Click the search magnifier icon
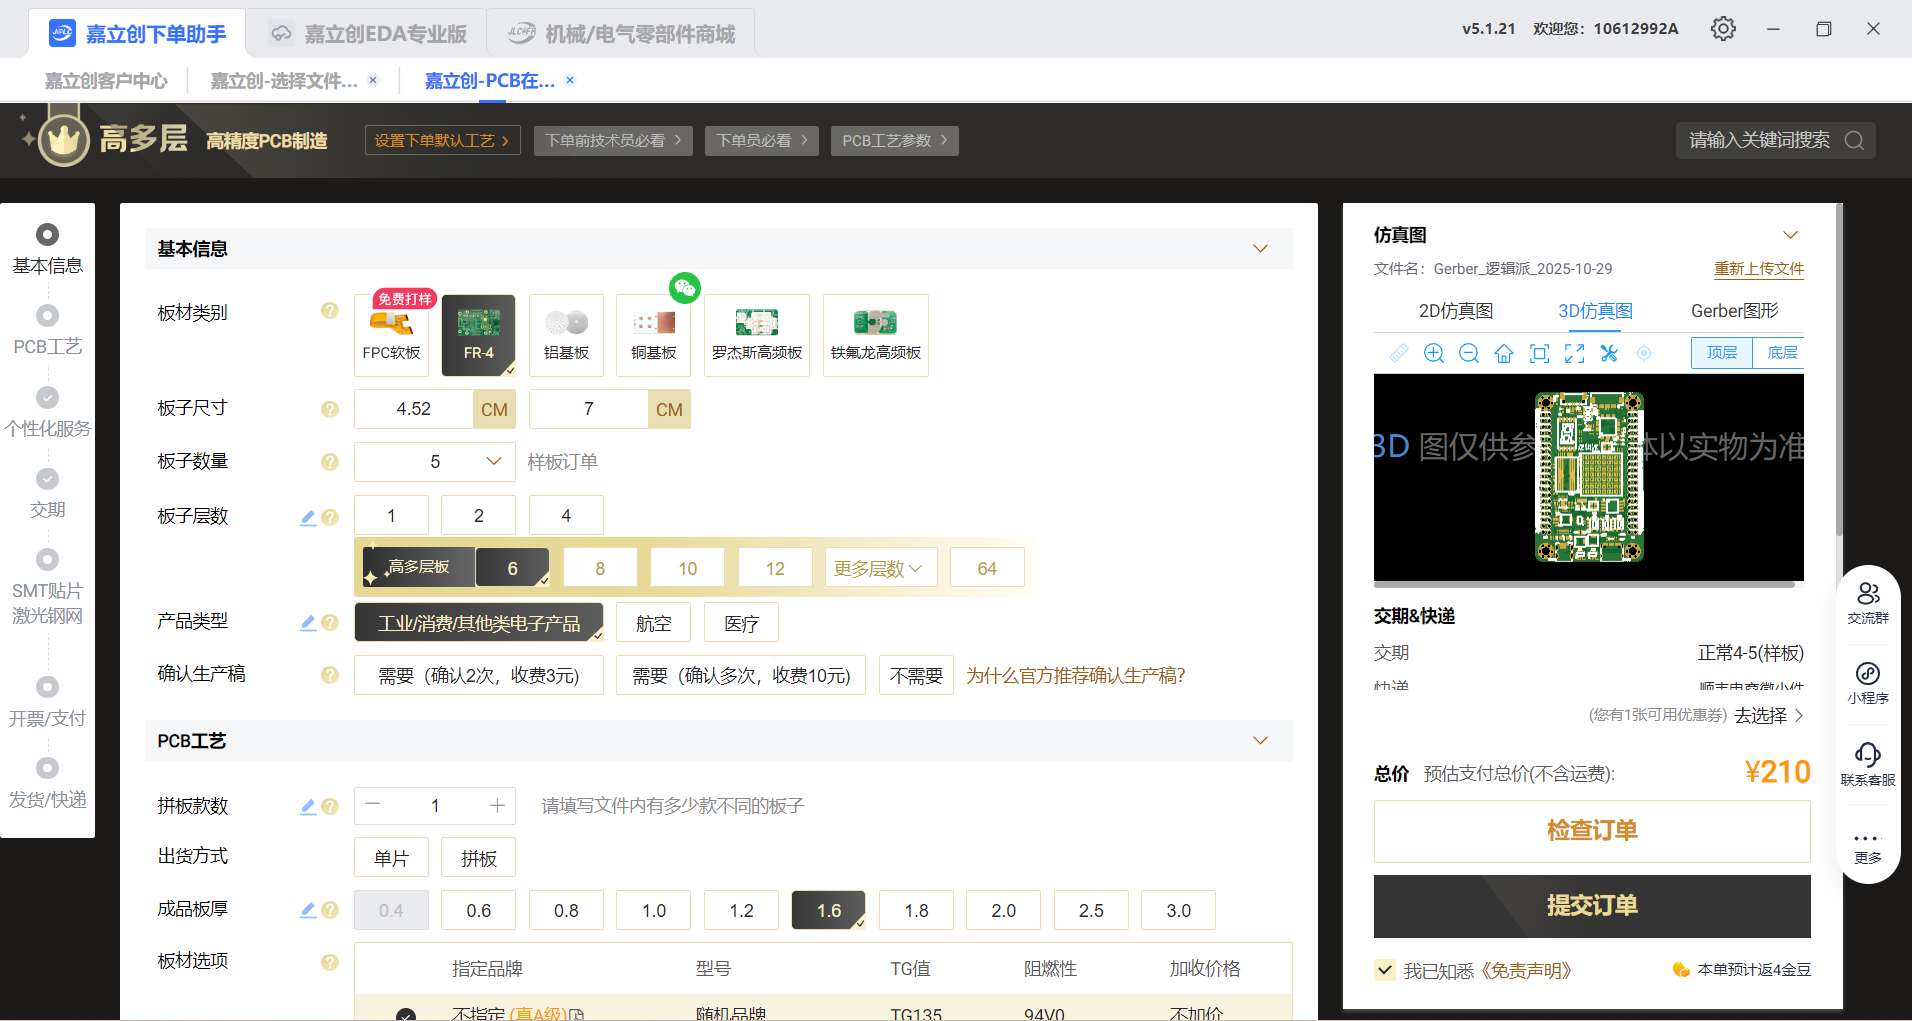 point(1854,141)
